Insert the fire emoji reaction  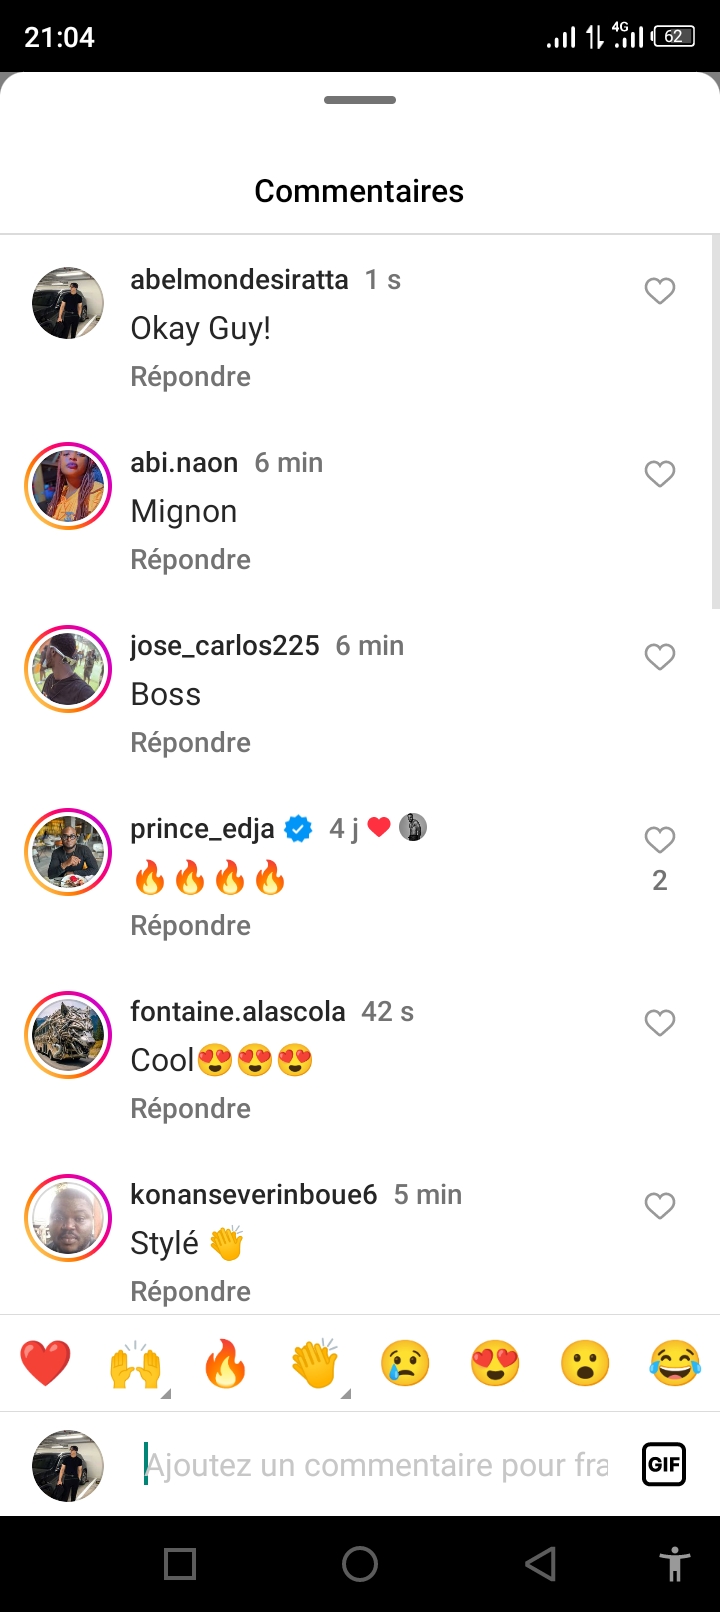(225, 1364)
